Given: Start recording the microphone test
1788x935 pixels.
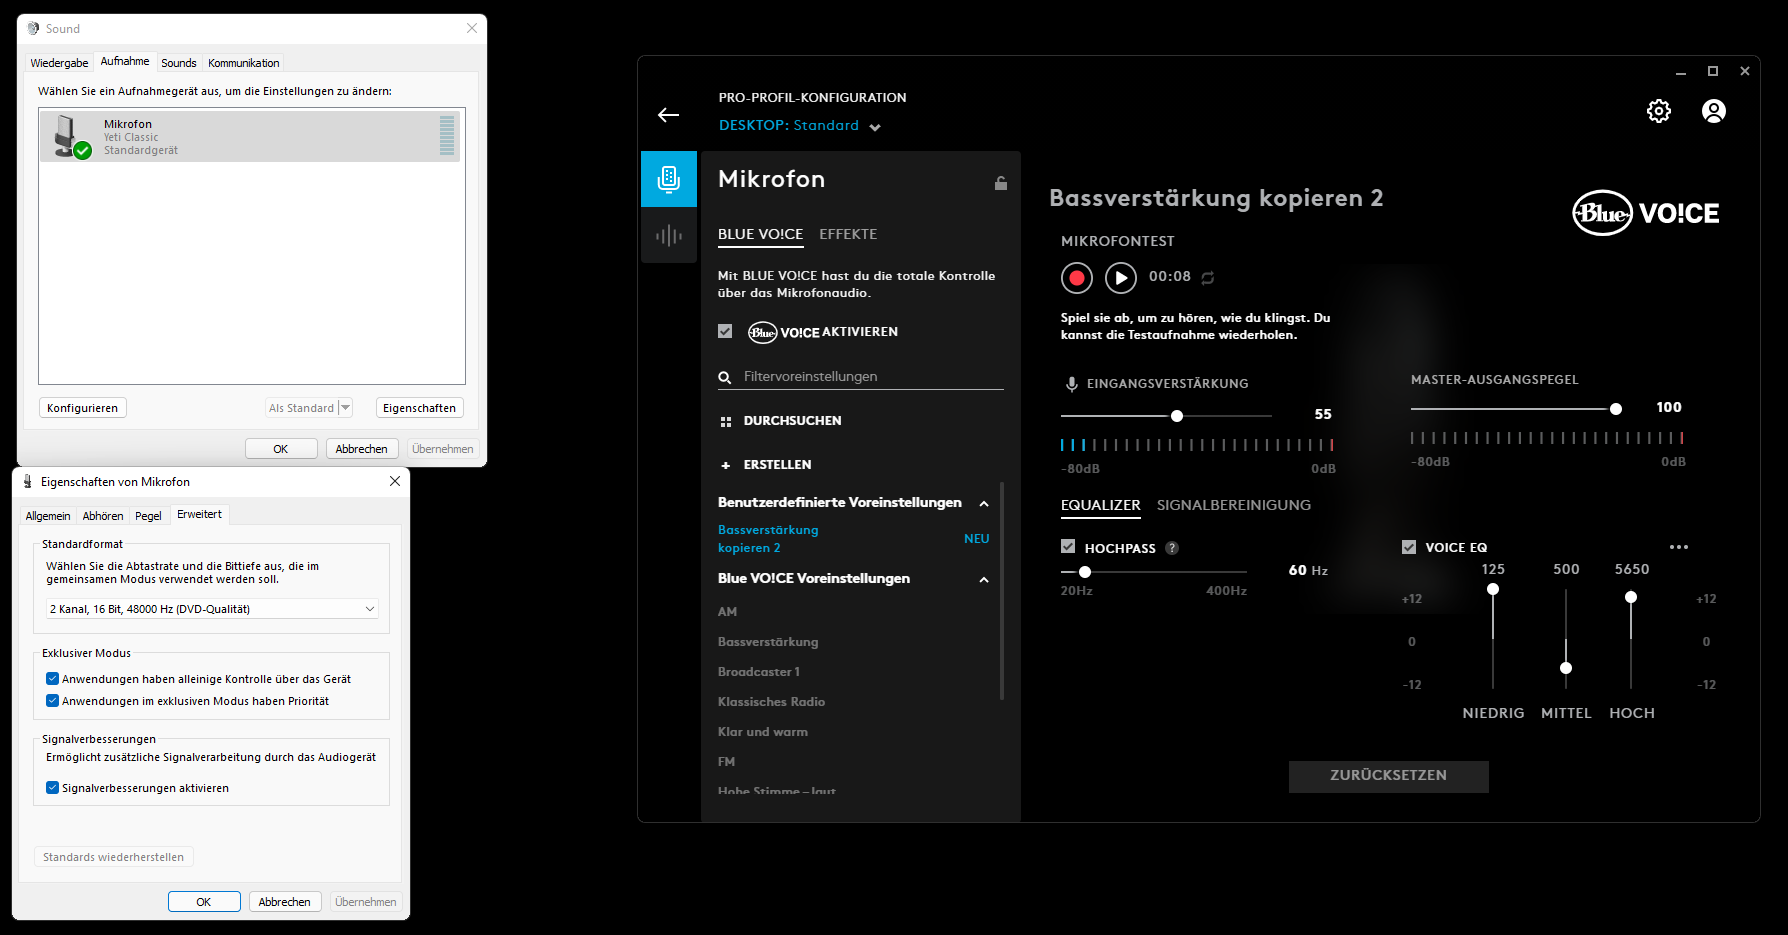Looking at the screenshot, I should point(1077,278).
